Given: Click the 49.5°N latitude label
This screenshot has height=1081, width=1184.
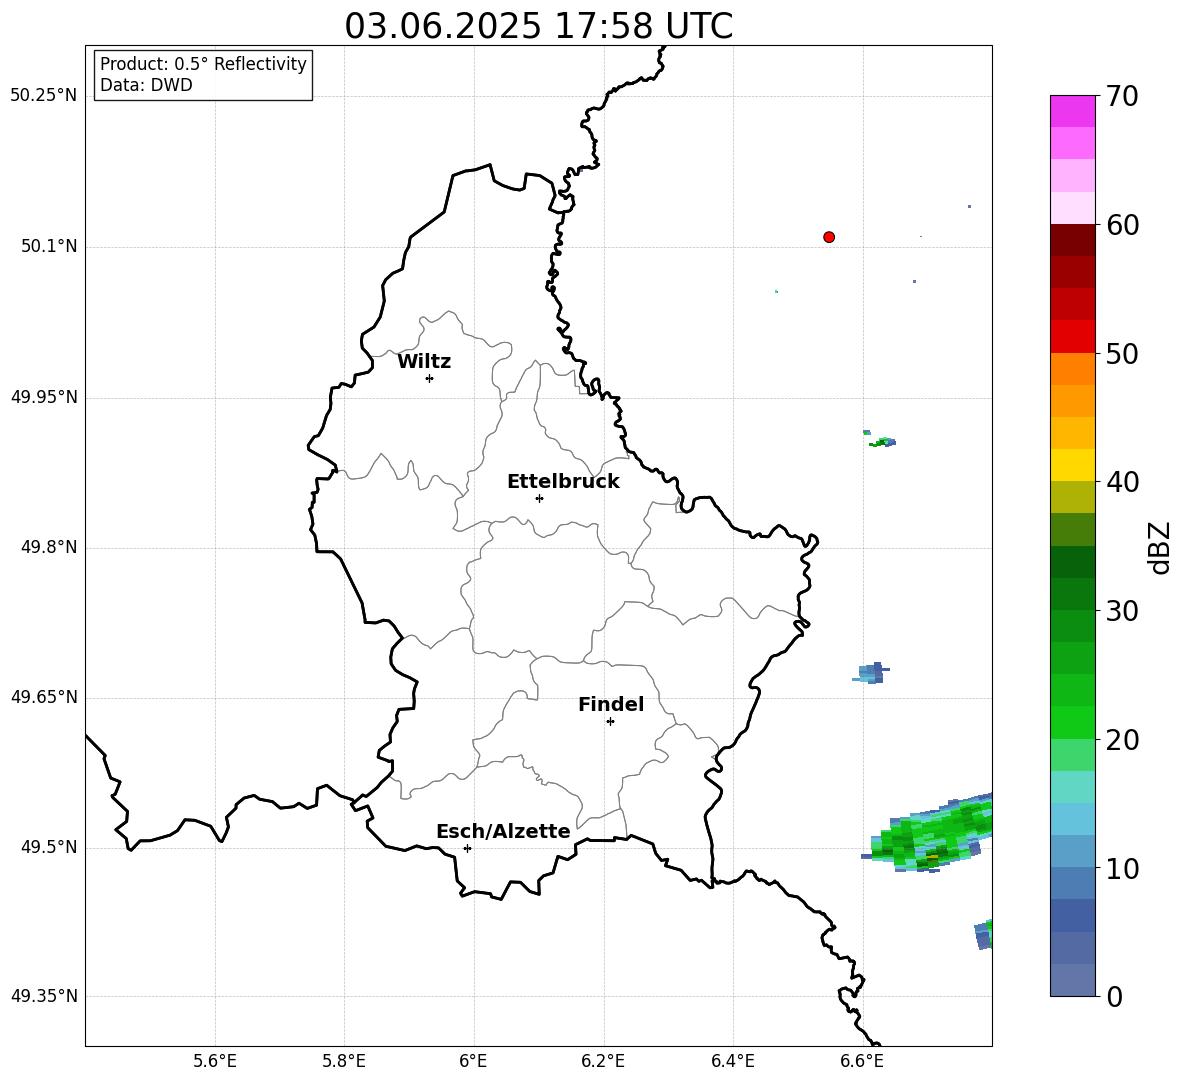Looking at the screenshot, I should (x=49, y=847).
